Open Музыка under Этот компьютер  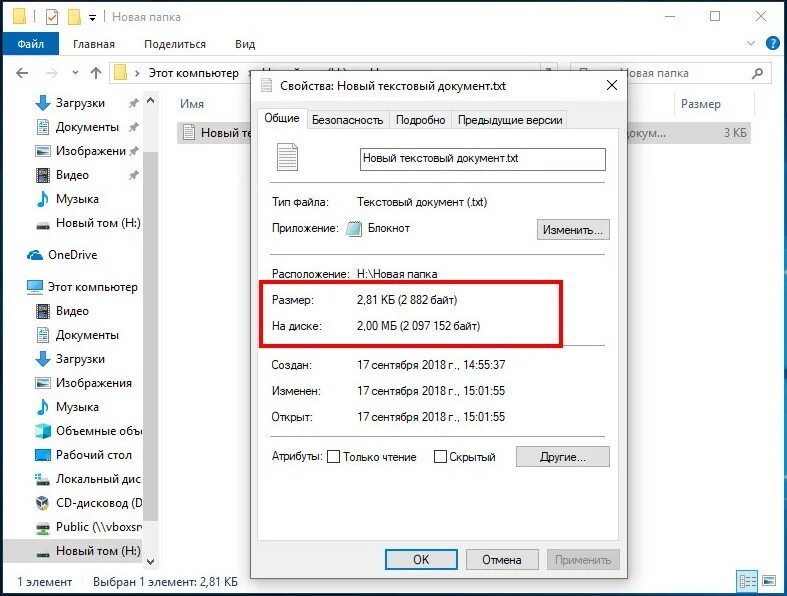click(x=77, y=407)
